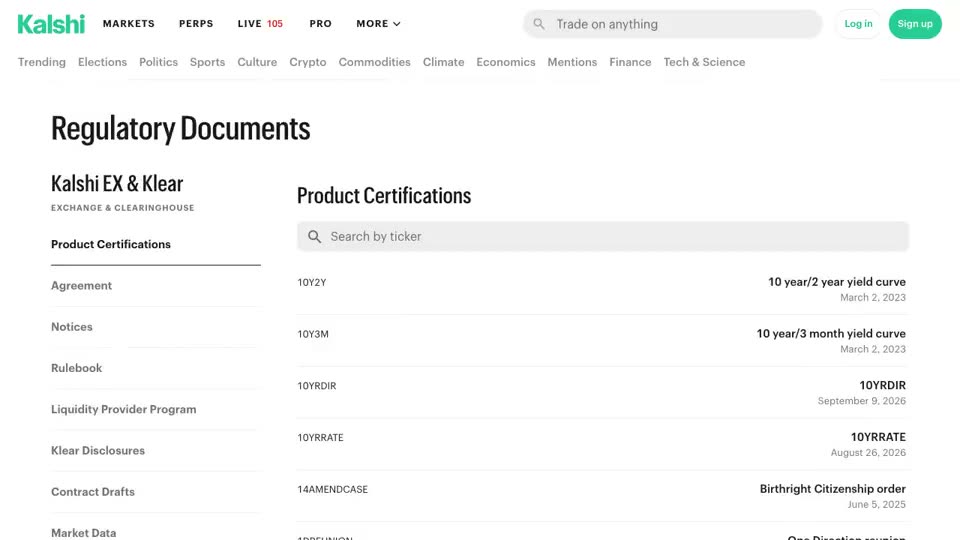Click the magnifier icon in ticker search

click(314, 236)
